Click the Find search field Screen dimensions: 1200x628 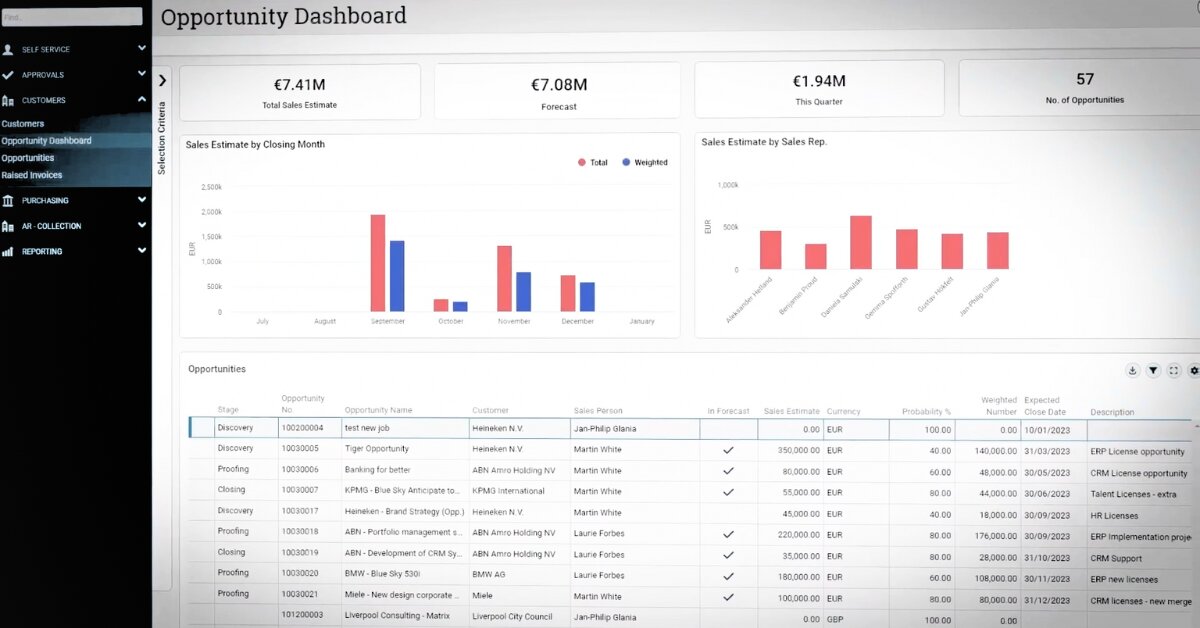click(71, 17)
